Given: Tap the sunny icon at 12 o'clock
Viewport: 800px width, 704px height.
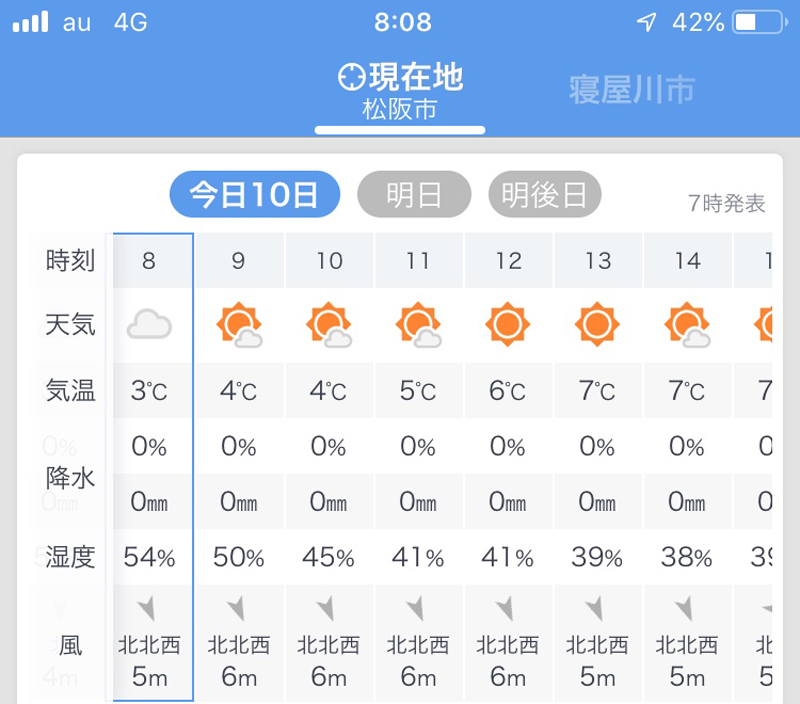Looking at the screenshot, I should pyautogui.click(x=508, y=324).
